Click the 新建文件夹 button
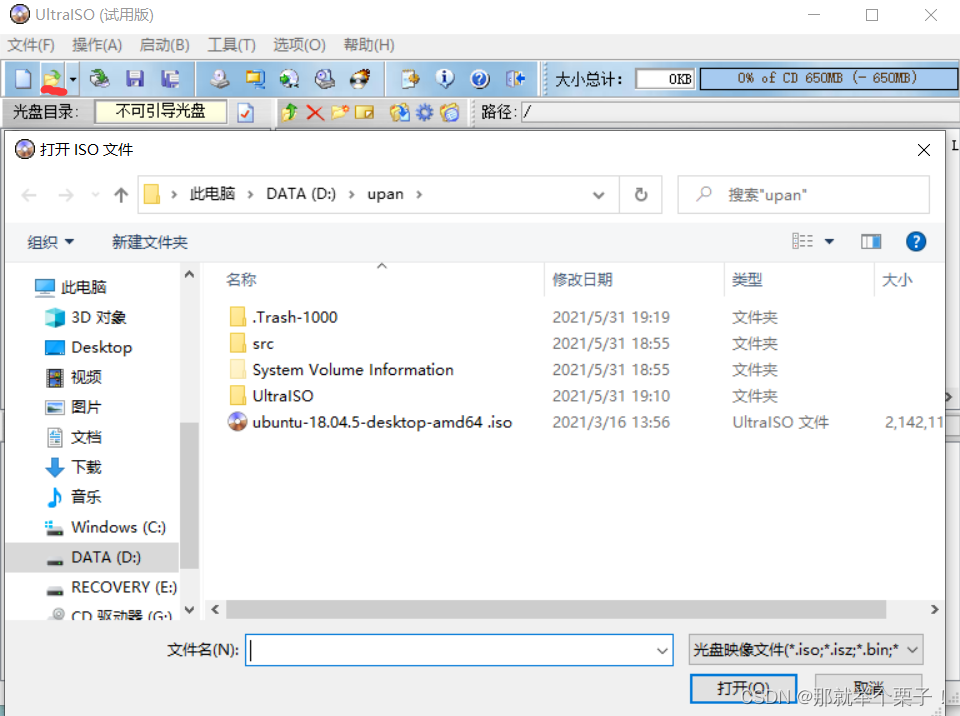Image resolution: width=960 pixels, height=716 pixels. (x=149, y=242)
